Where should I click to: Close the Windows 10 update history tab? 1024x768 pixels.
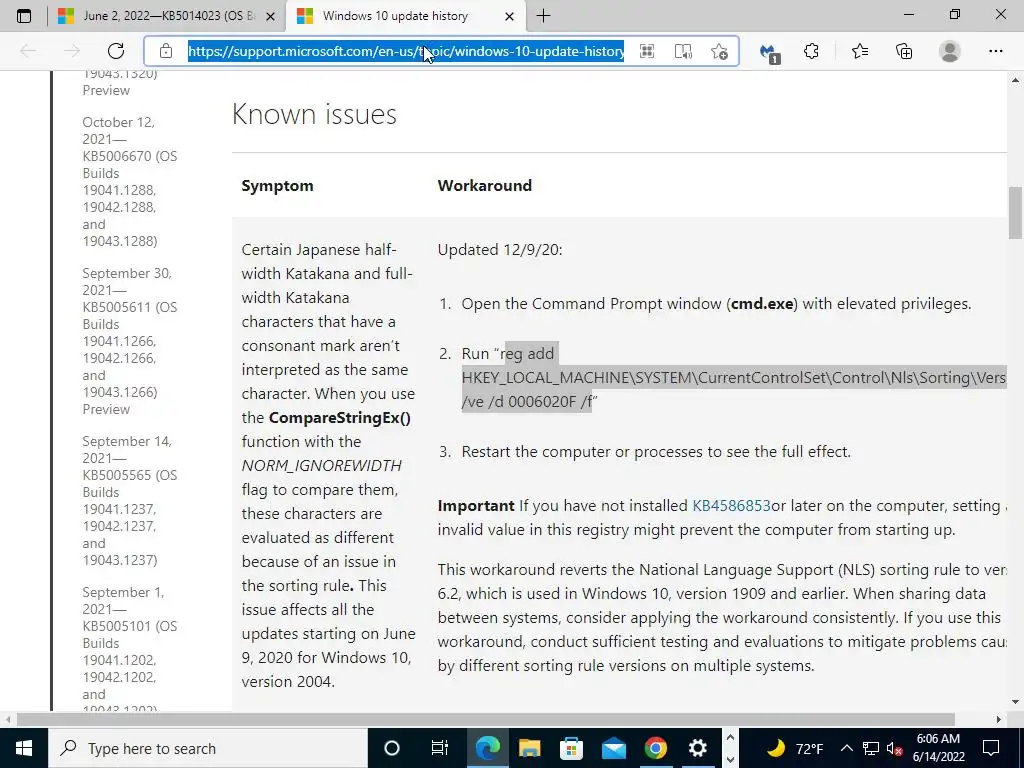coord(510,16)
